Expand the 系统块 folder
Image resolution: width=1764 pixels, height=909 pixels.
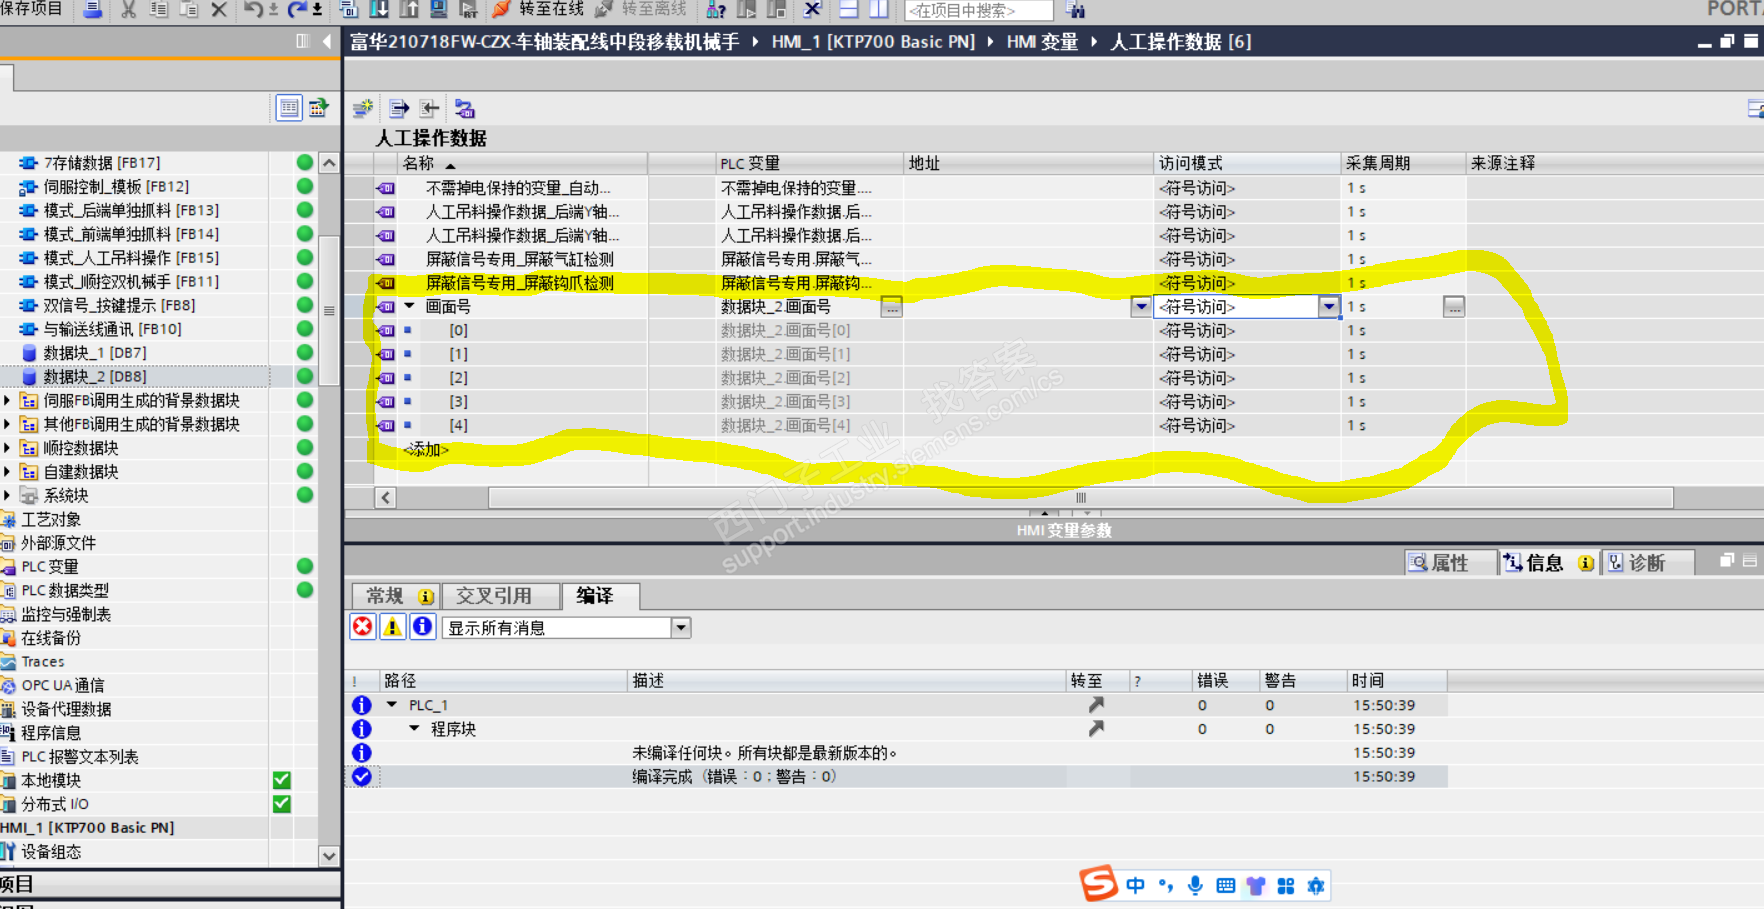tap(8, 495)
